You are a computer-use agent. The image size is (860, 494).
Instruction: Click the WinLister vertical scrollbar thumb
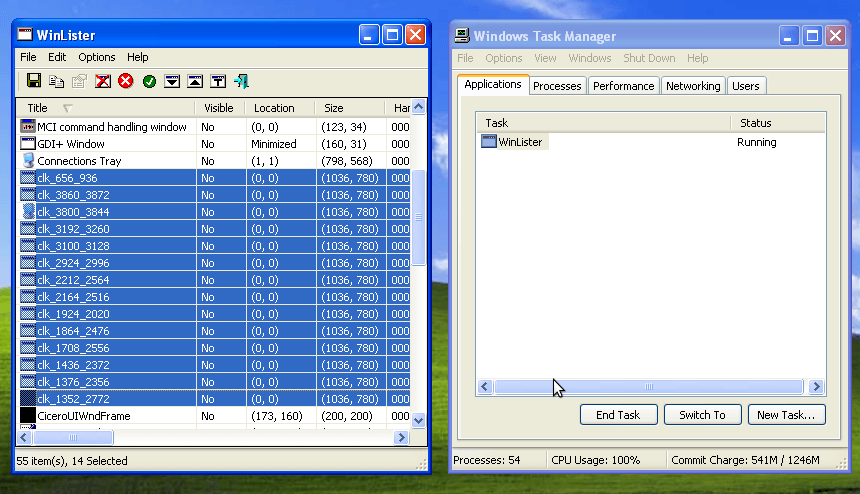tap(418, 218)
